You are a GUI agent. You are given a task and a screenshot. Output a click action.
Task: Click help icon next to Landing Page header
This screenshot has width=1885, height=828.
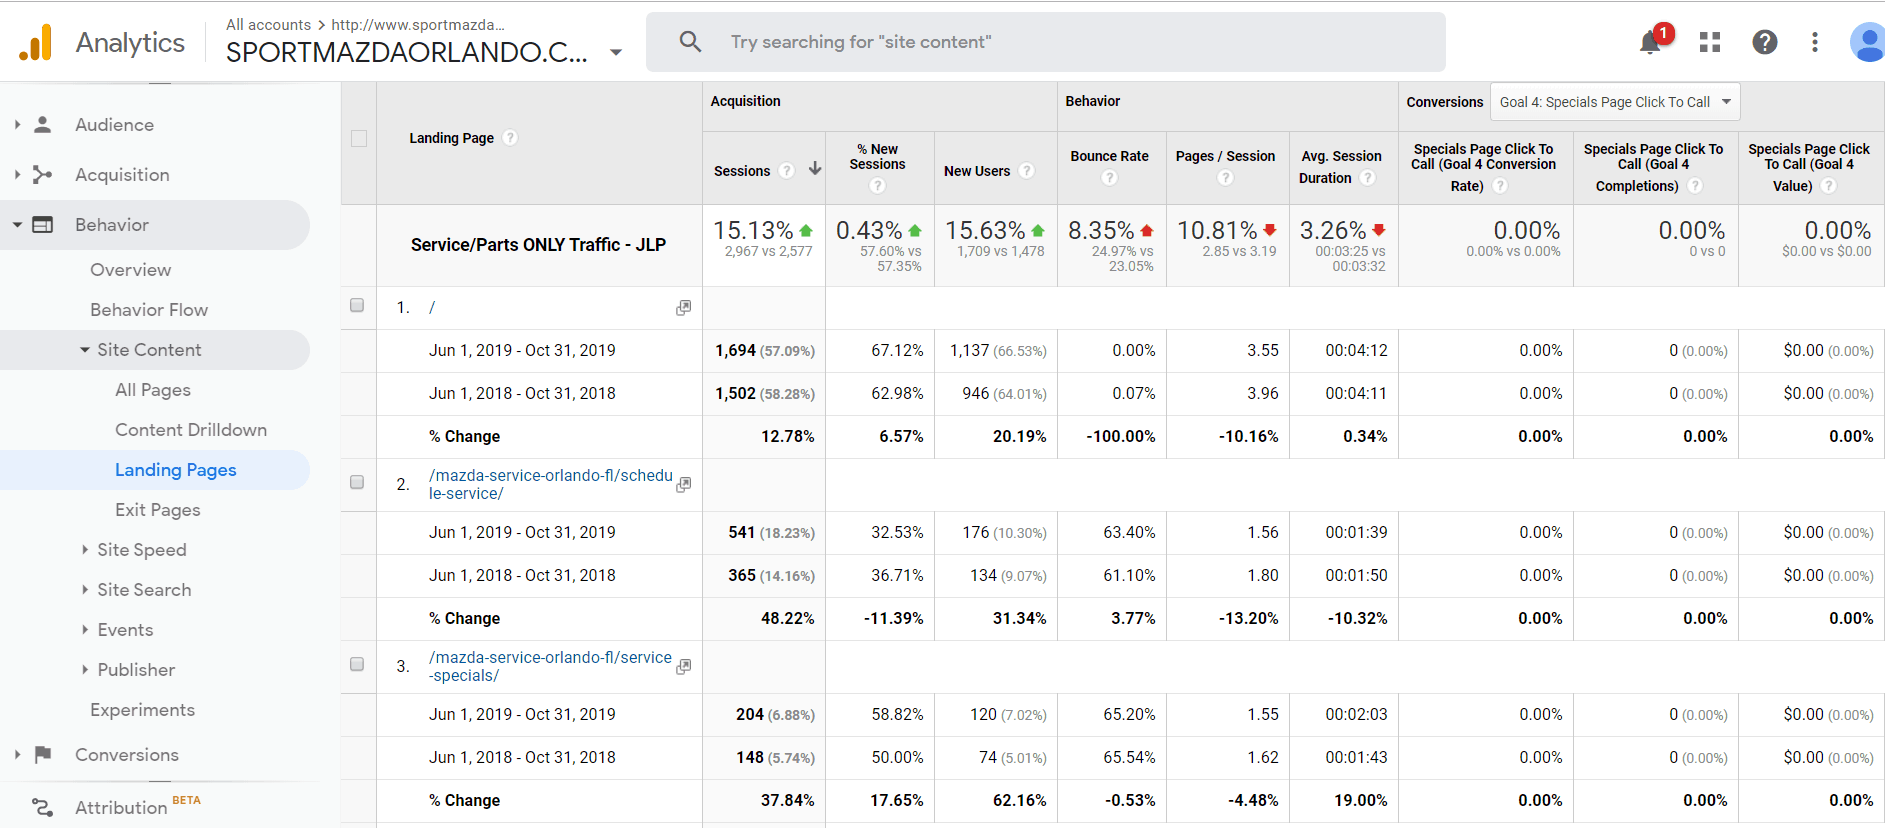pos(510,138)
